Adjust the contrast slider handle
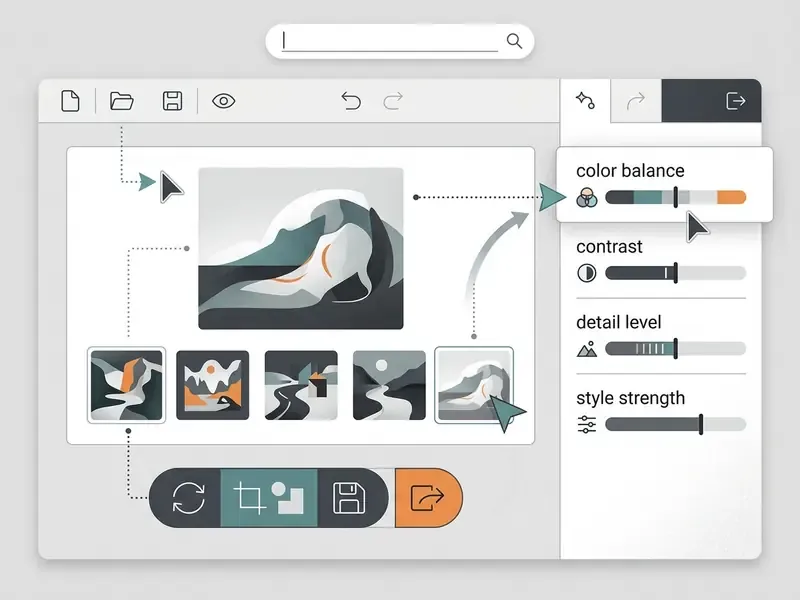800x600 pixels. click(x=676, y=273)
